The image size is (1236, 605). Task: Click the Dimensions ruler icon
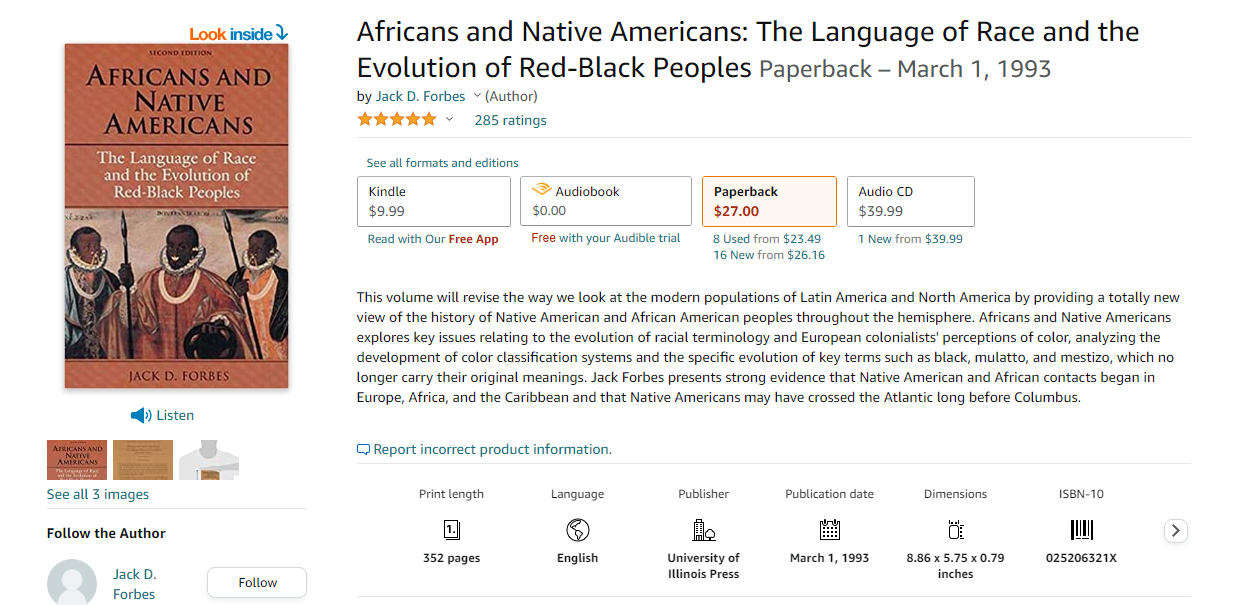coord(955,530)
